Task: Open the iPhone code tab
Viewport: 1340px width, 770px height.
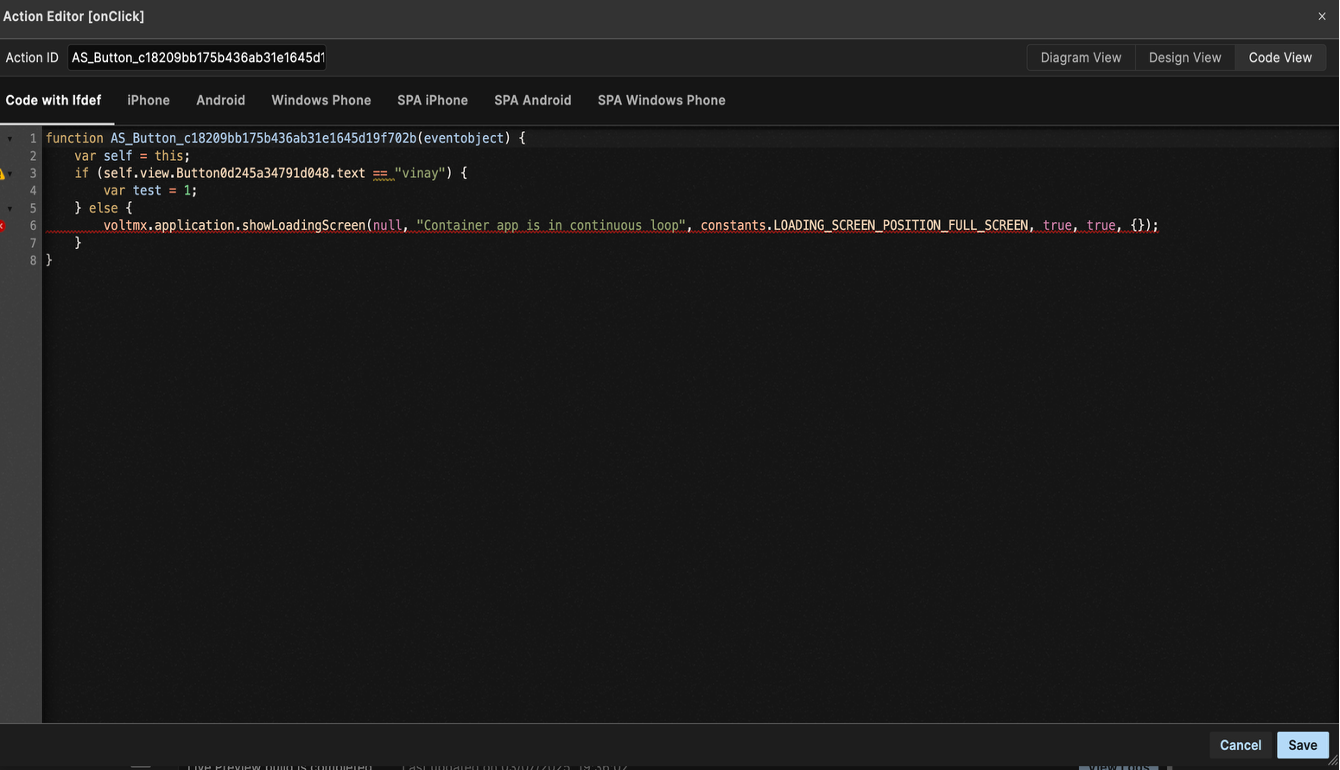Action: coord(148,101)
